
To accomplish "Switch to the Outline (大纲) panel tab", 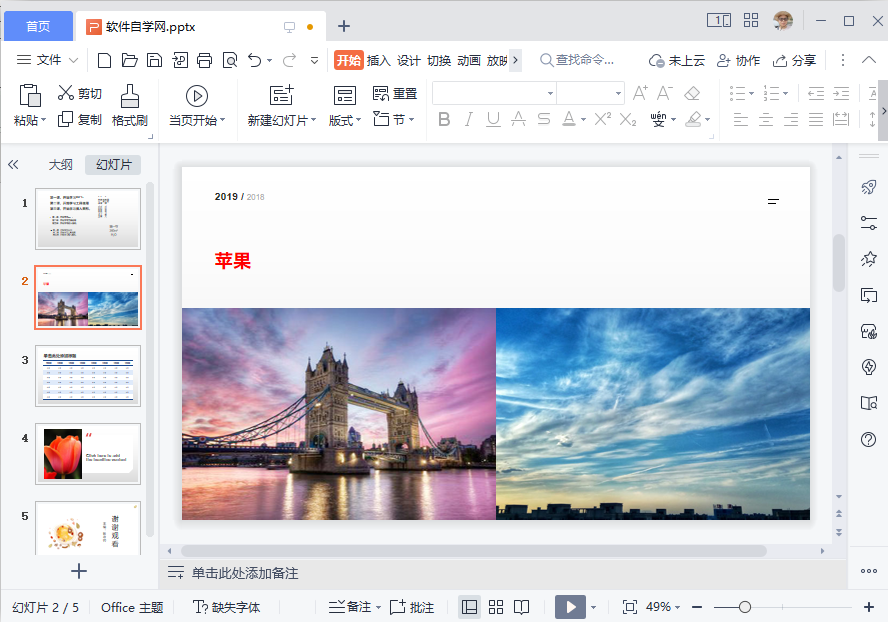I will pos(61,165).
